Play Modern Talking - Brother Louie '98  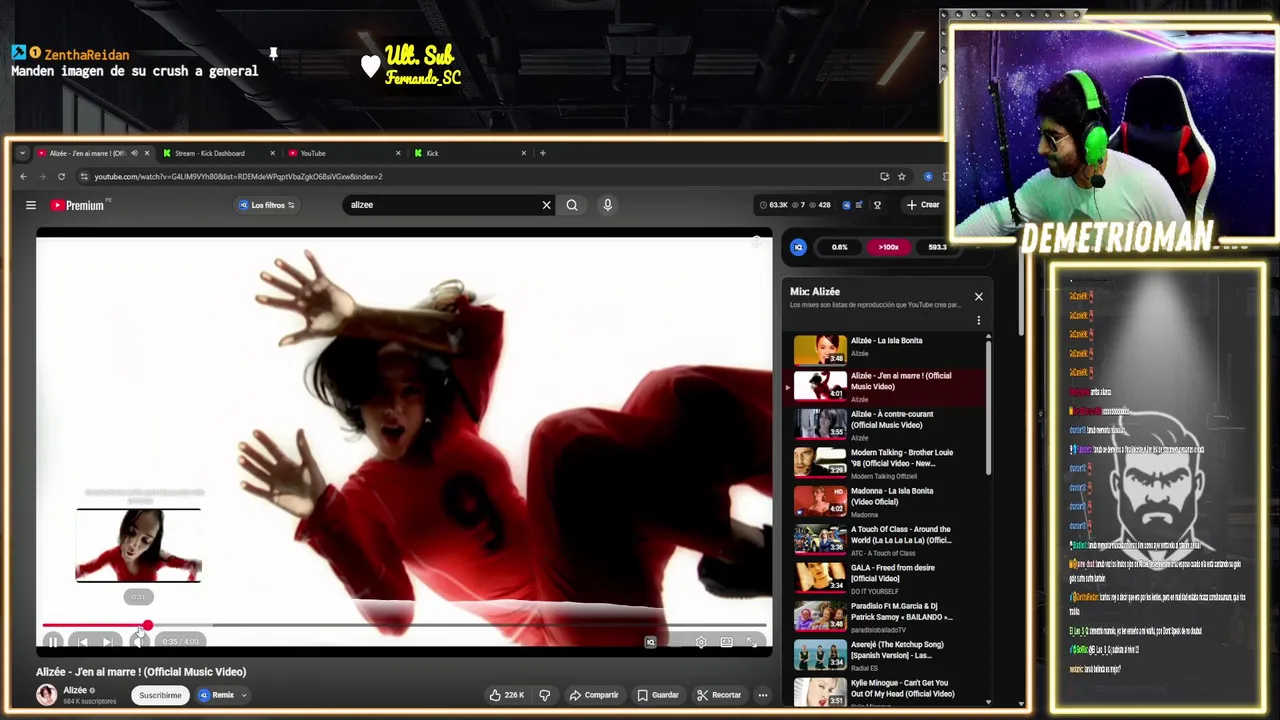(885, 463)
